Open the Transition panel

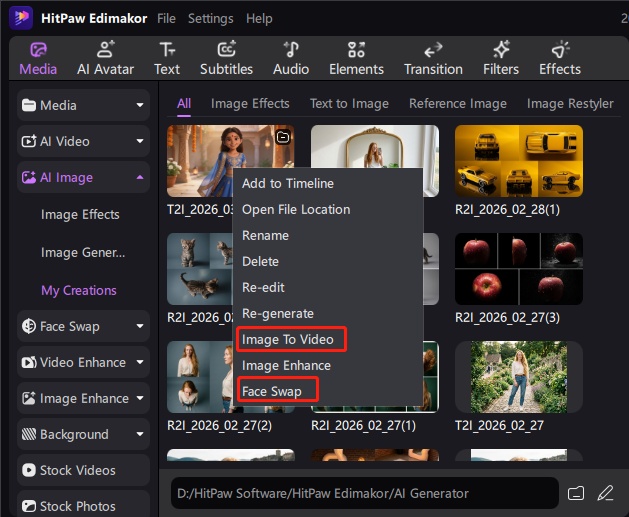tap(433, 59)
